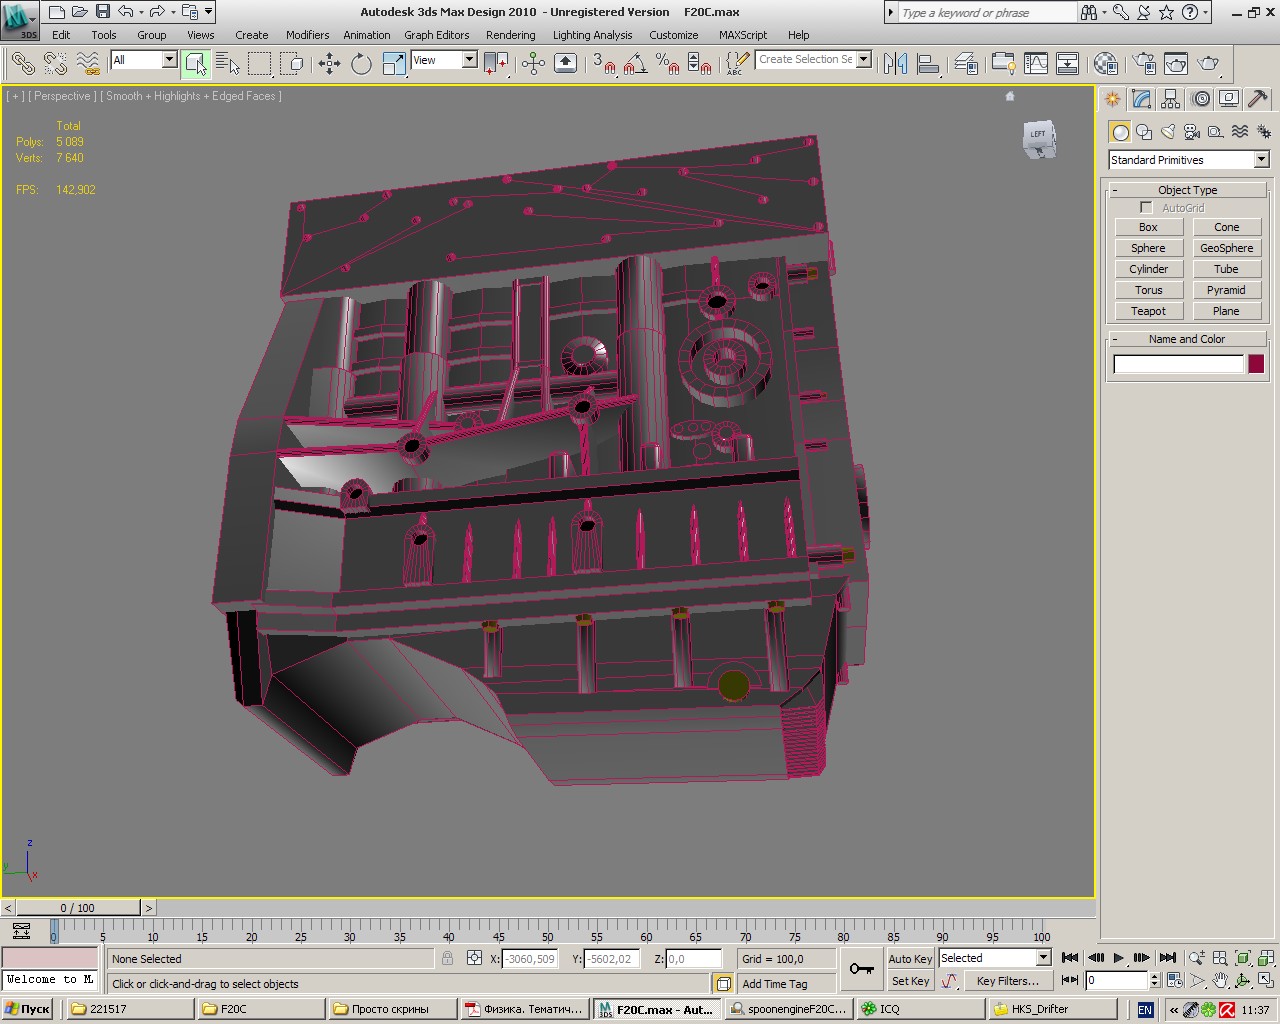Open Select by Name dialog icon
Image resolution: width=1280 pixels, height=1024 pixels.
[228, 64]
